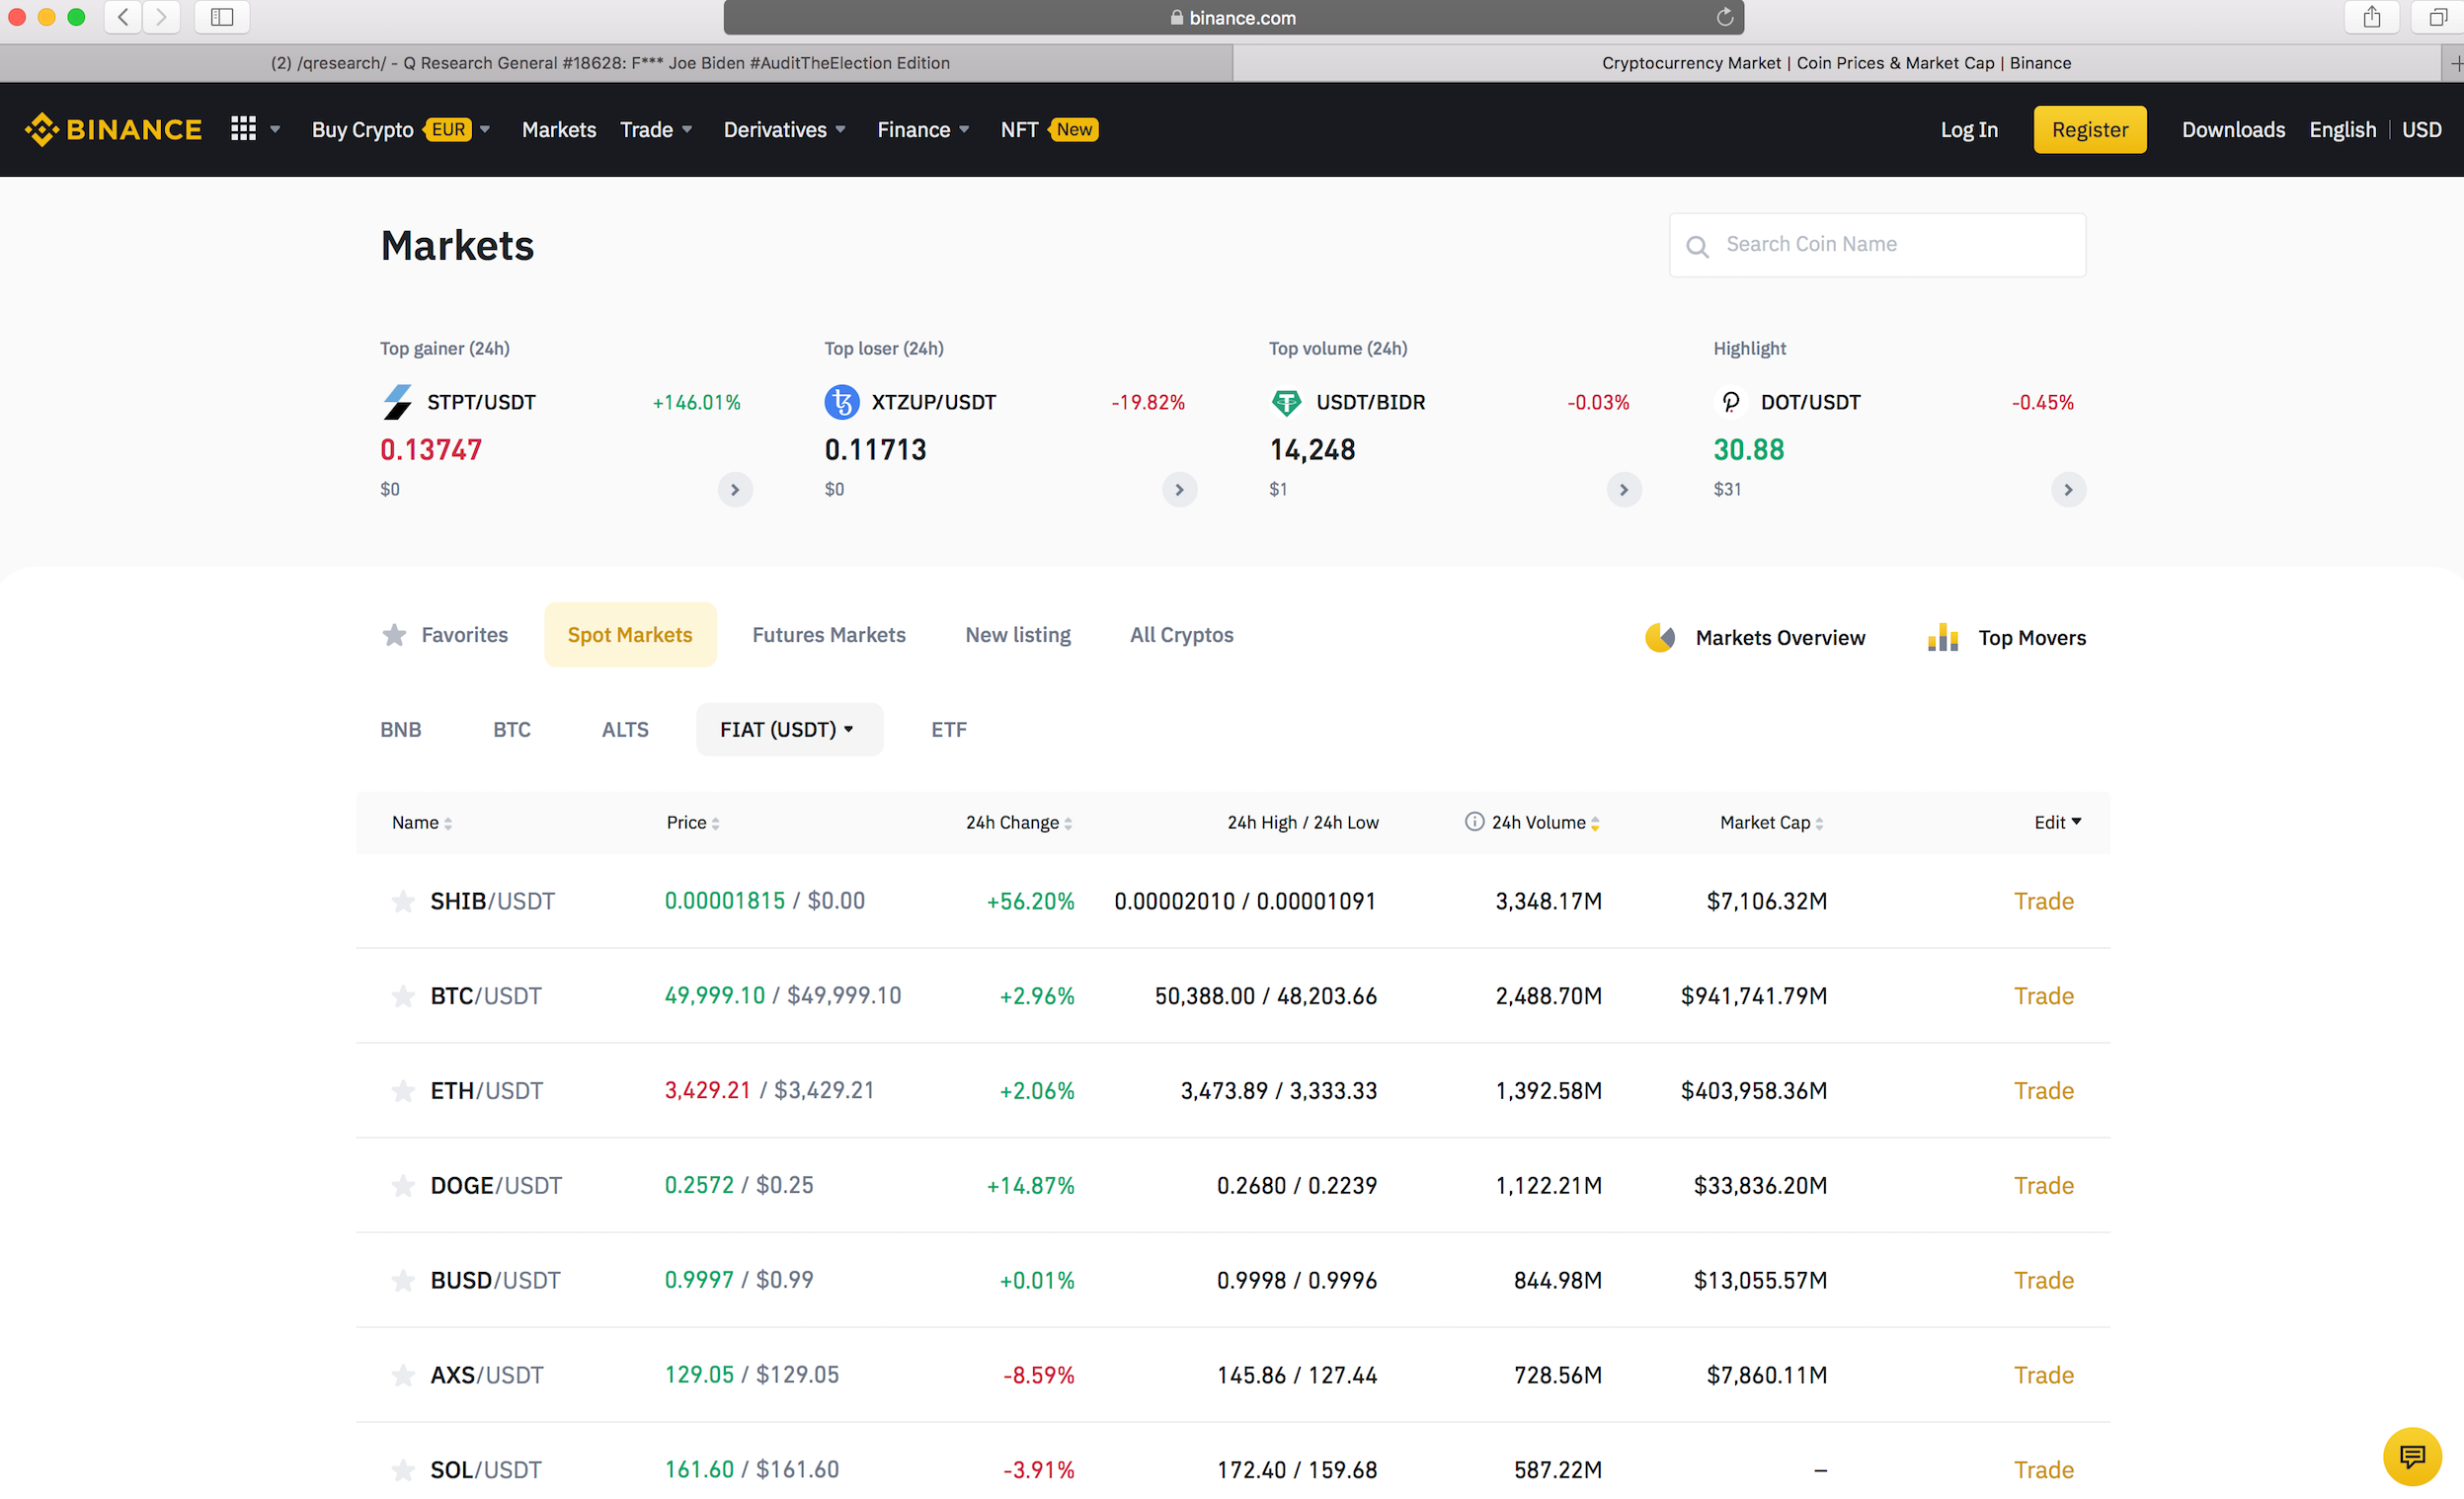This screenshot has width=2464, height=1499.
Task: Click the Register button
Action: pos(2090,130)
